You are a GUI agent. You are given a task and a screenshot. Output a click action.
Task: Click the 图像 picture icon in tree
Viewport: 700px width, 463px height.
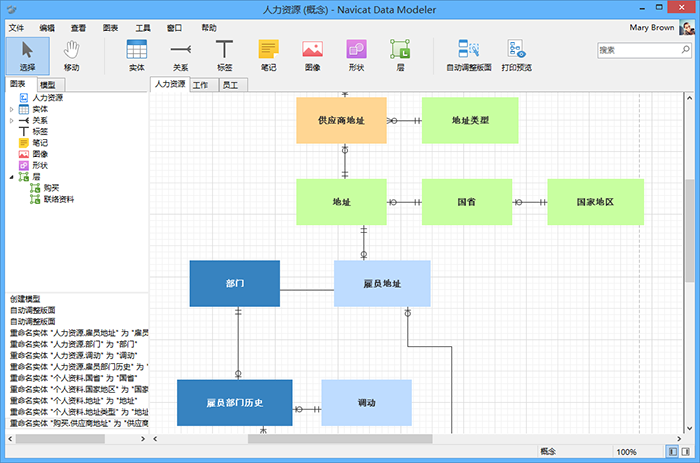pos(24,154)
